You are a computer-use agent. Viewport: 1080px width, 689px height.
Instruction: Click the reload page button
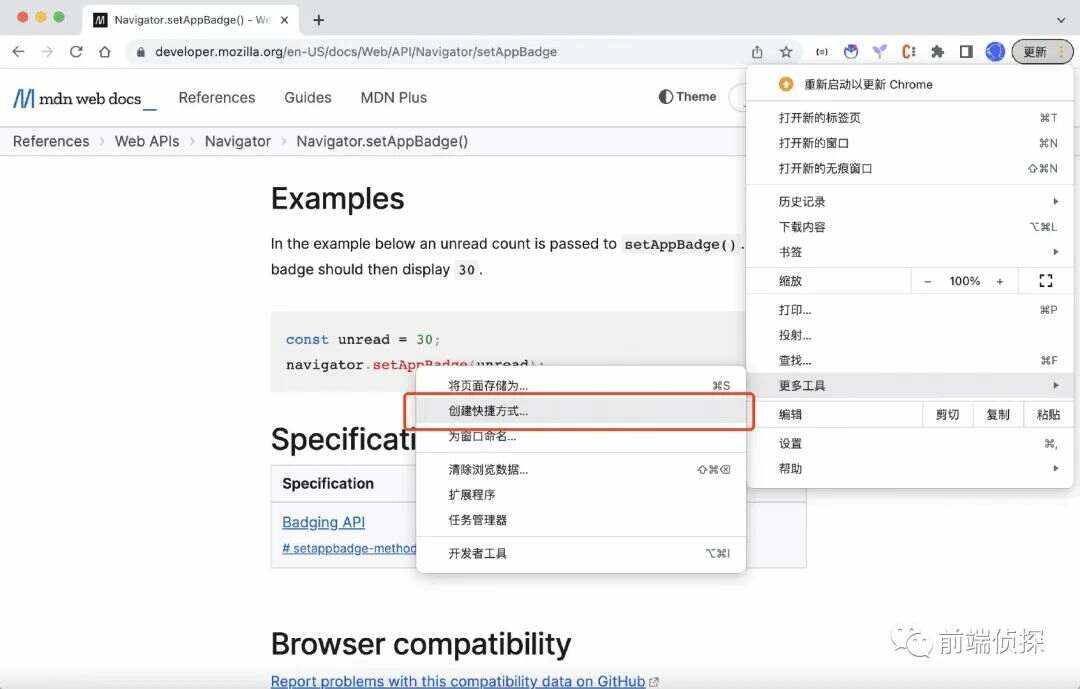point(76,52)
